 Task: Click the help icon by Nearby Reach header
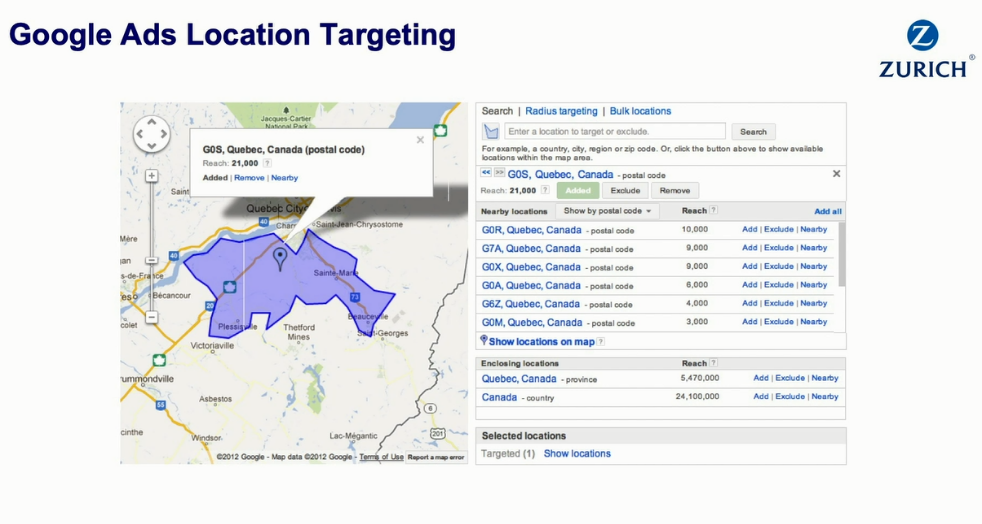(x=713, y=210)
